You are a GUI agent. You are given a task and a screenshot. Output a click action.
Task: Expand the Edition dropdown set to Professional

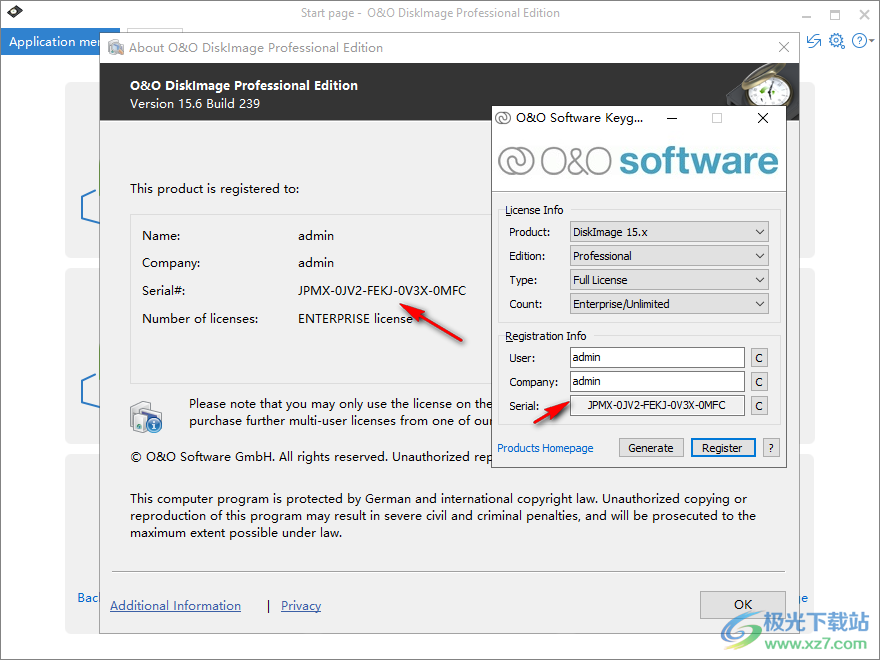point(761,255)
